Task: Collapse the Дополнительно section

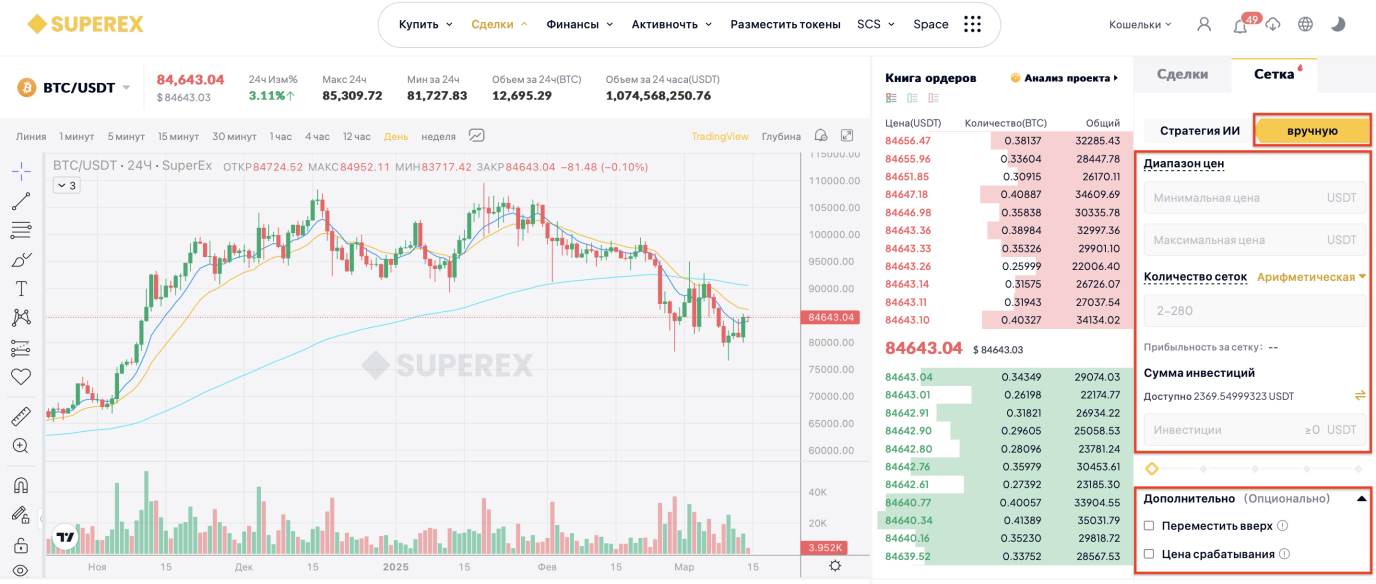Action: (x=1361, y=498)
